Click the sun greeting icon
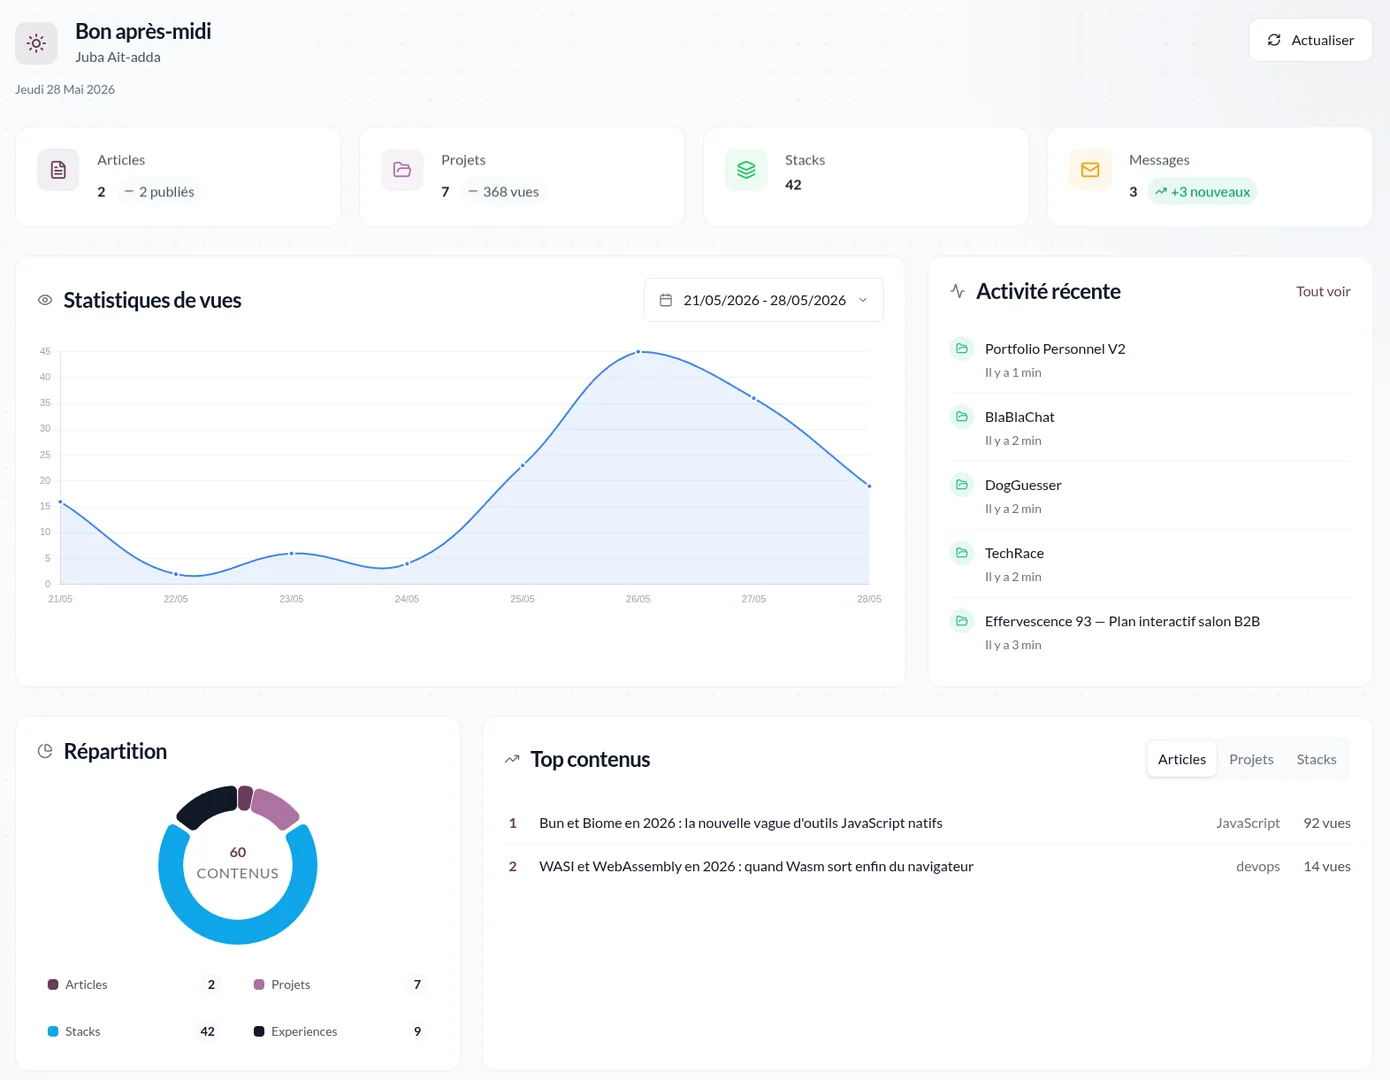Viewport: 1390px width, 1080px height. coord(36,43)
